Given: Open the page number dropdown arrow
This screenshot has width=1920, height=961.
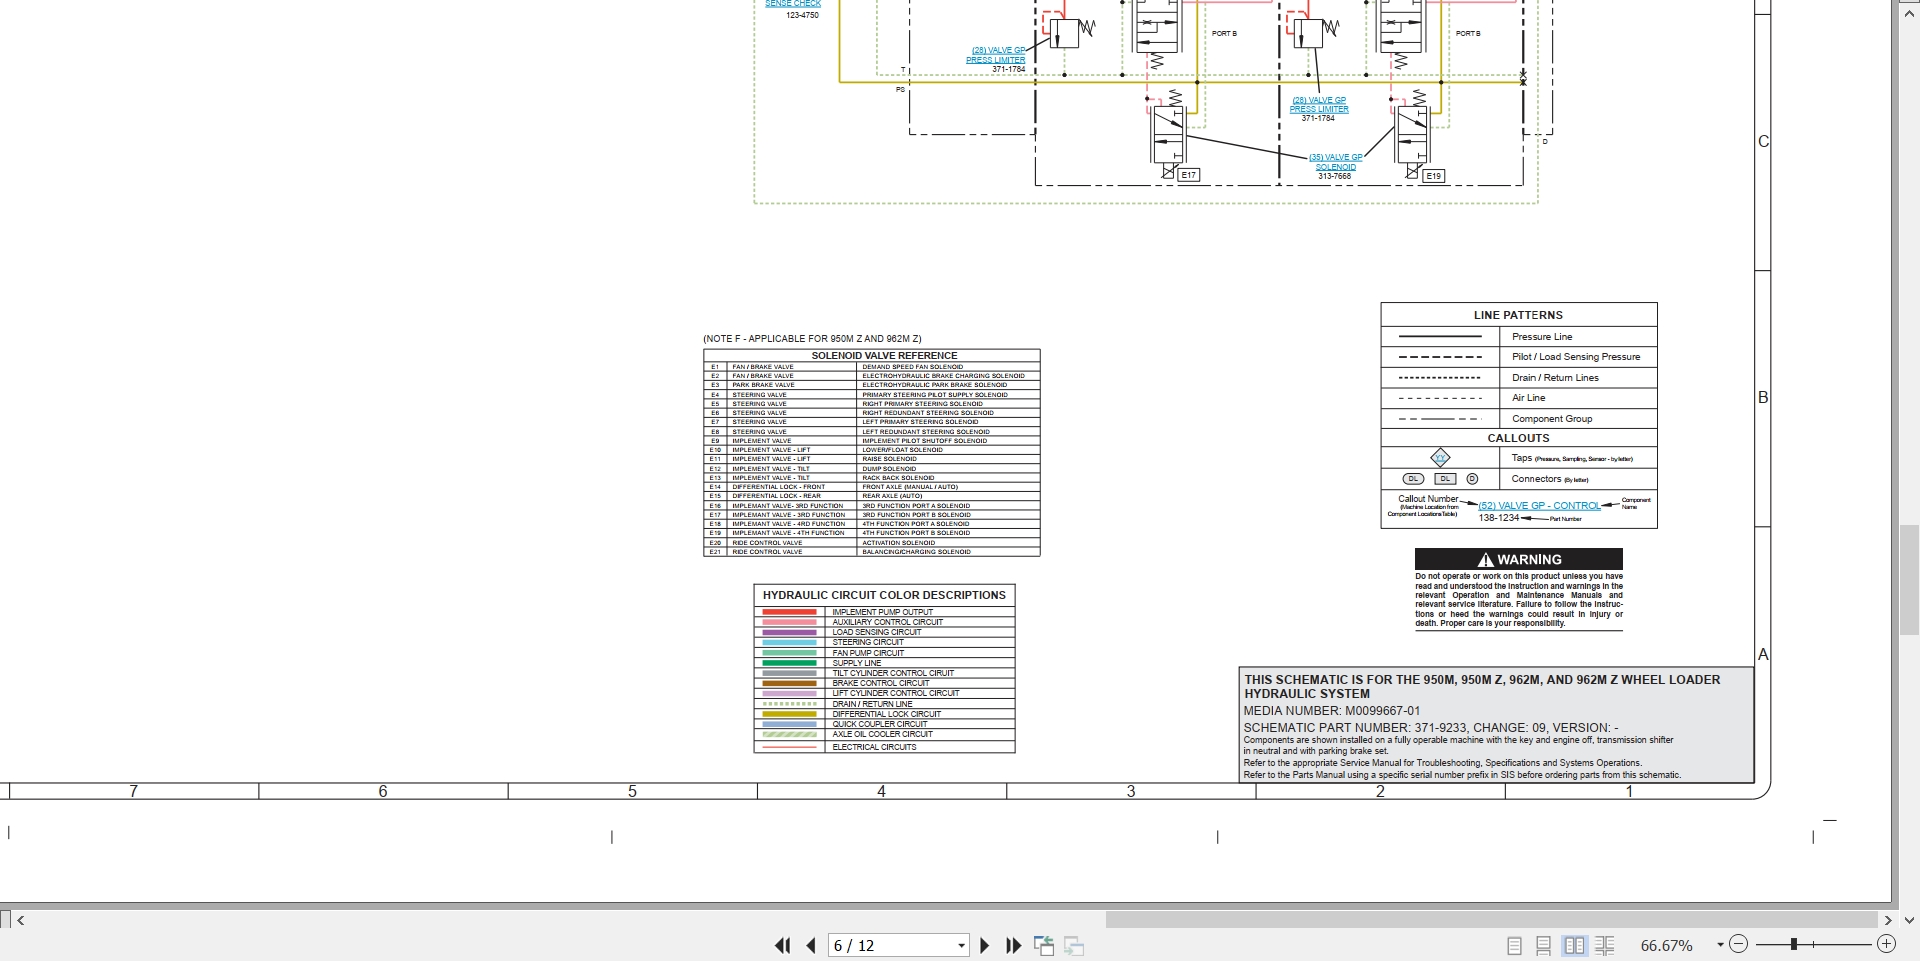Looking at the screenshot, I should [961, 946].
